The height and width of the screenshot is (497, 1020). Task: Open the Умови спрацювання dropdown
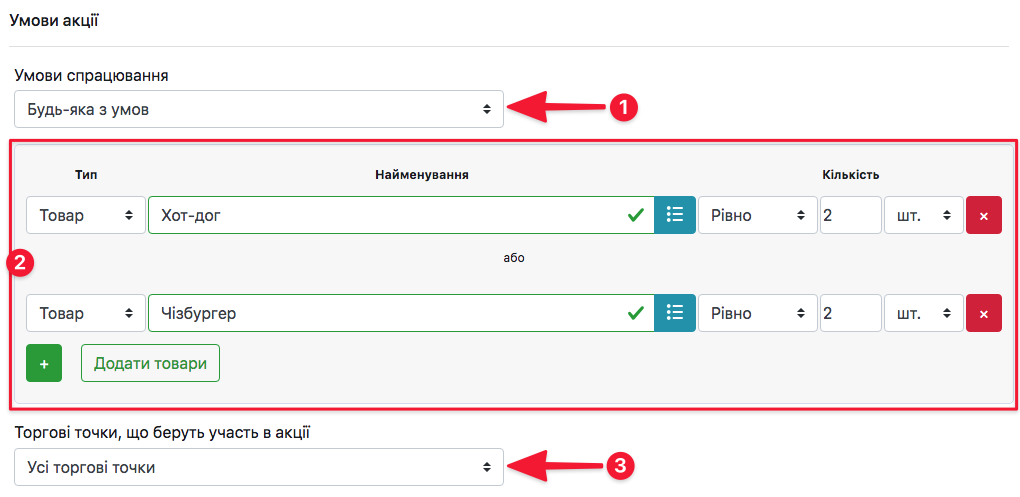click(x=259, y=109)
